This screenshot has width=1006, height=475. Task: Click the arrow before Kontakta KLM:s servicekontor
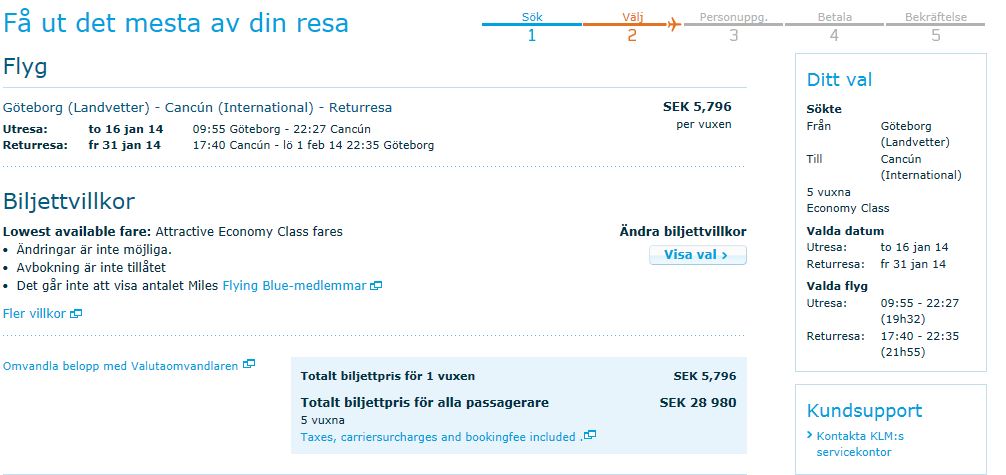coord(809,436)
